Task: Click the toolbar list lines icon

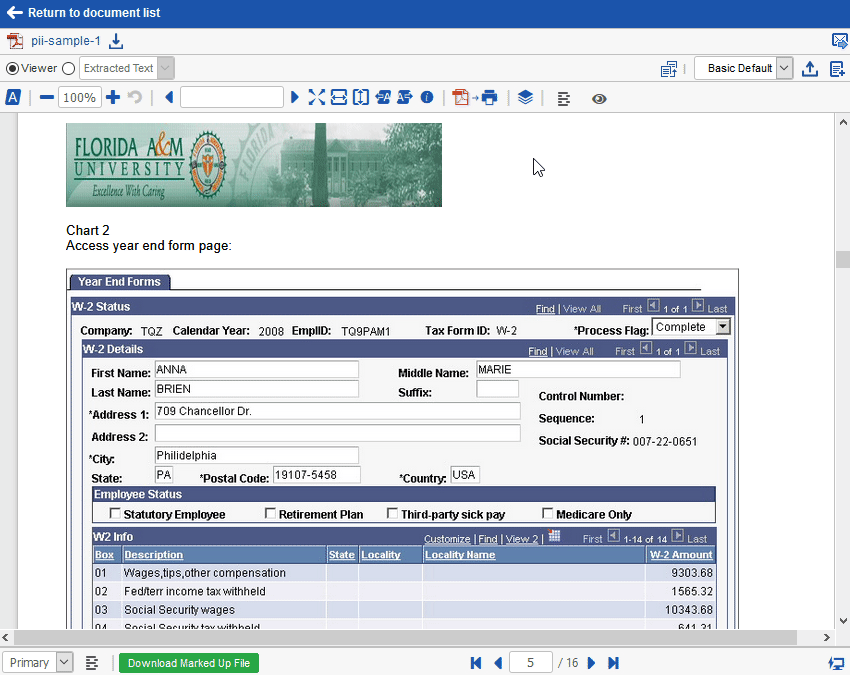Action: 564,99
